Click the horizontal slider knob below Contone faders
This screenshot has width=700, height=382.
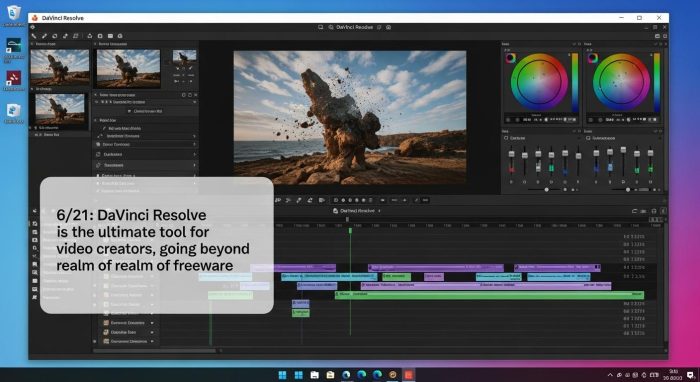[x=546, y=190]
